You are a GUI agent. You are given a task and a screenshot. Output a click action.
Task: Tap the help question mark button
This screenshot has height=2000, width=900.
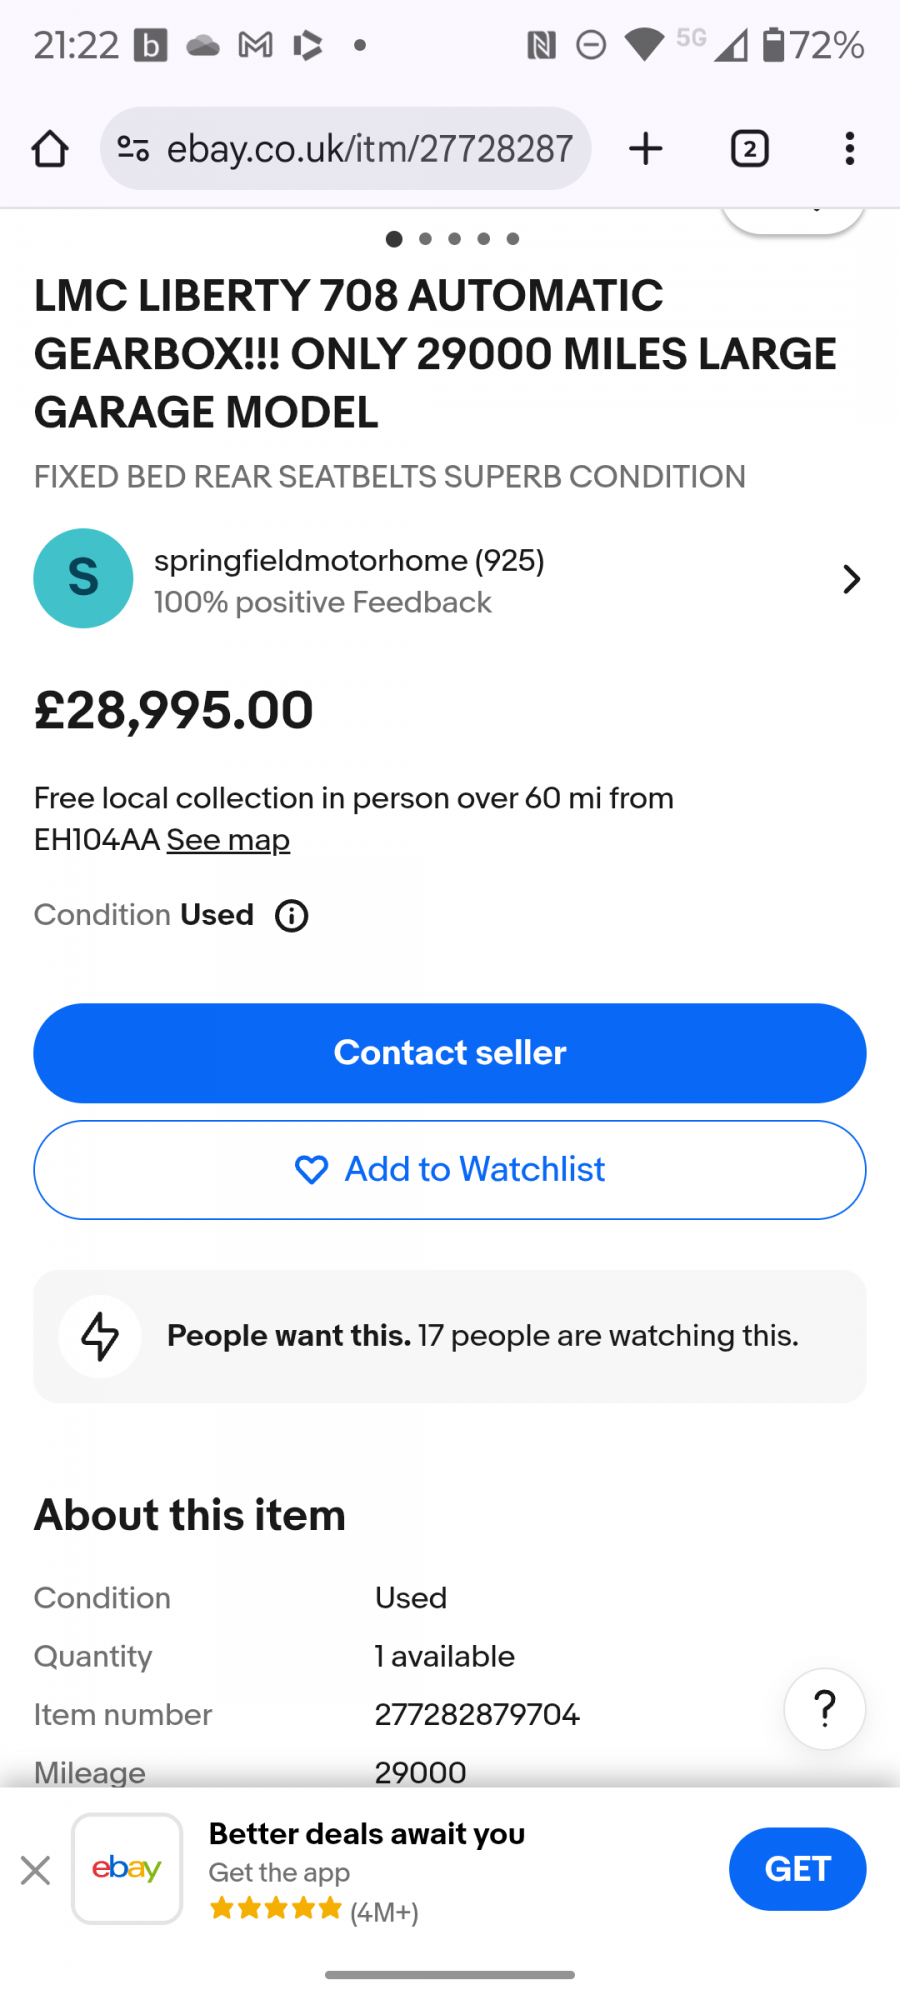825,1709
